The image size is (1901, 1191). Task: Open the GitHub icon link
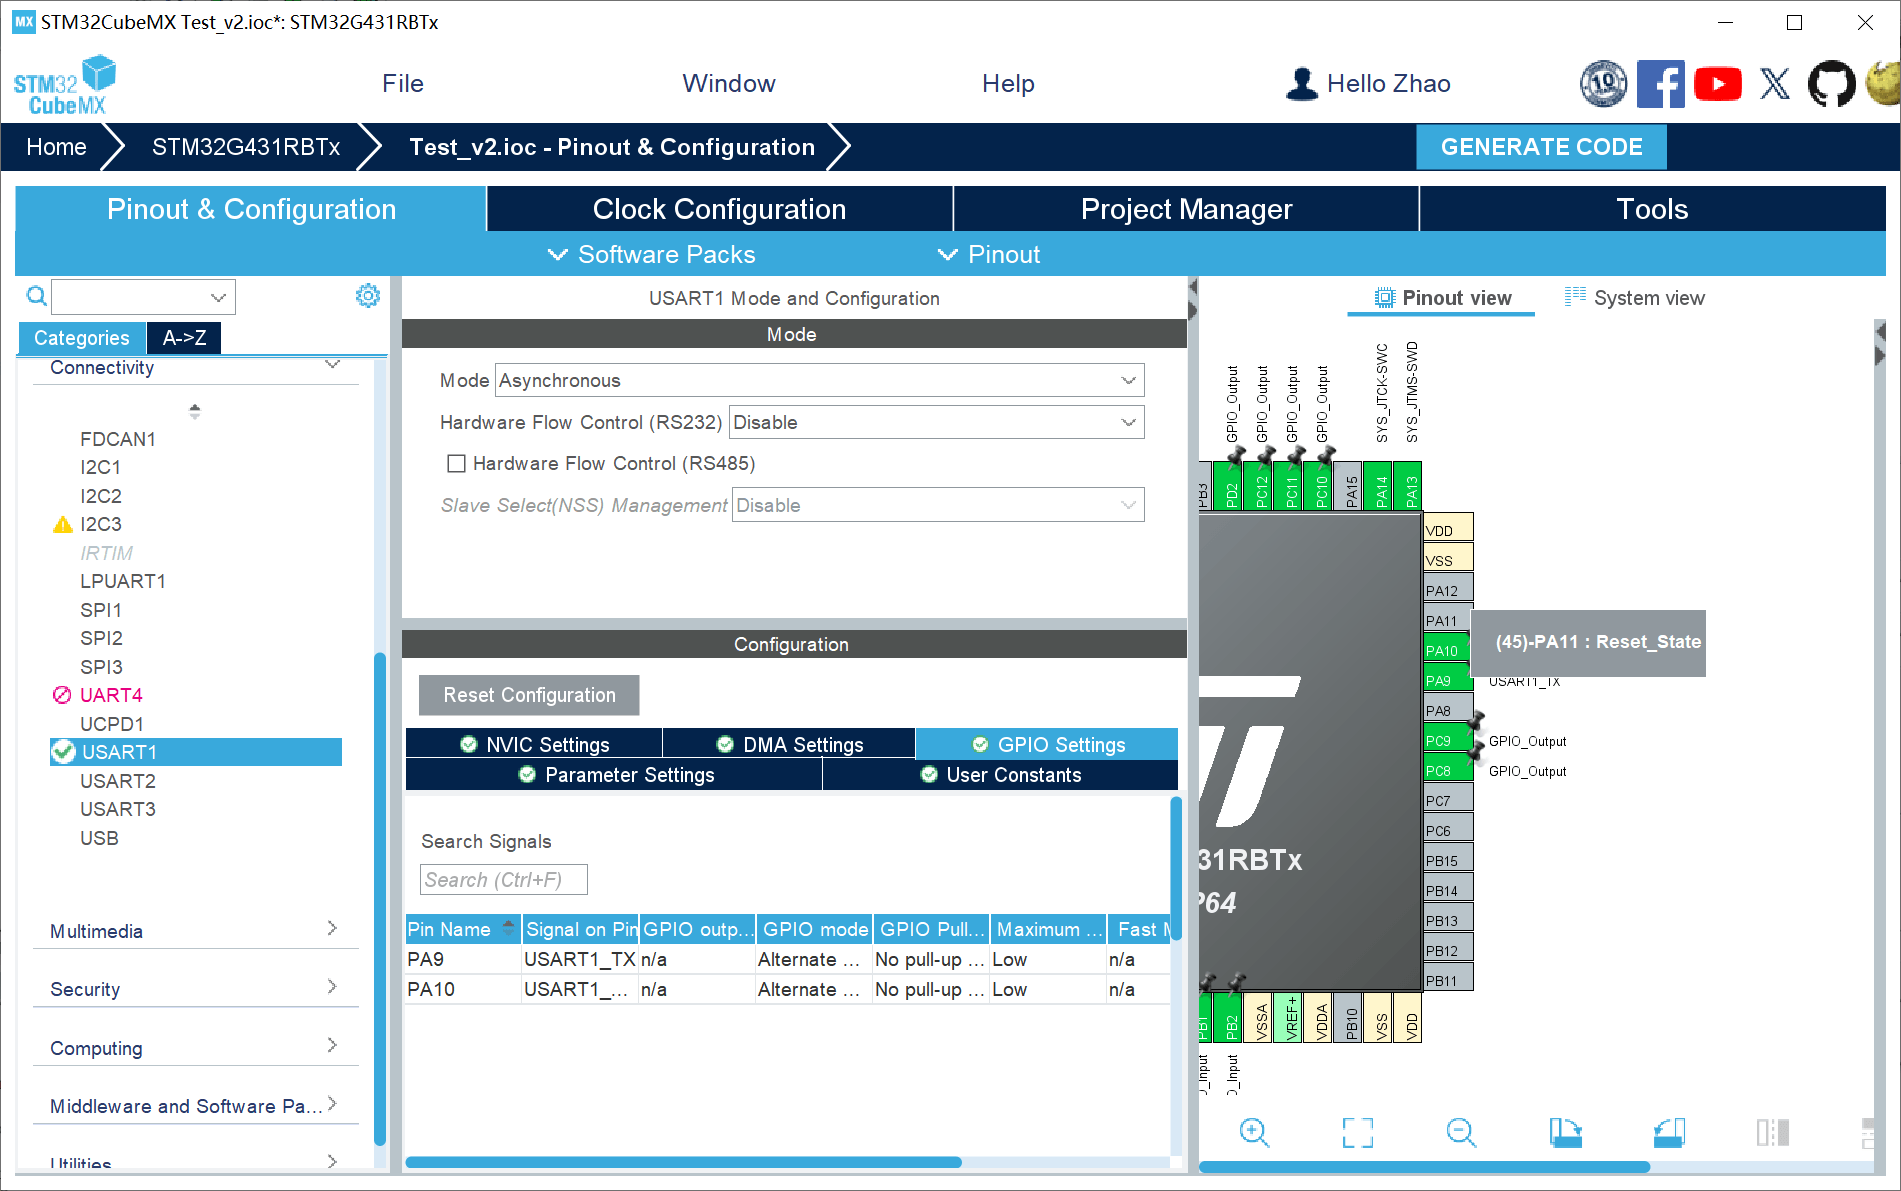point(1830,84)
